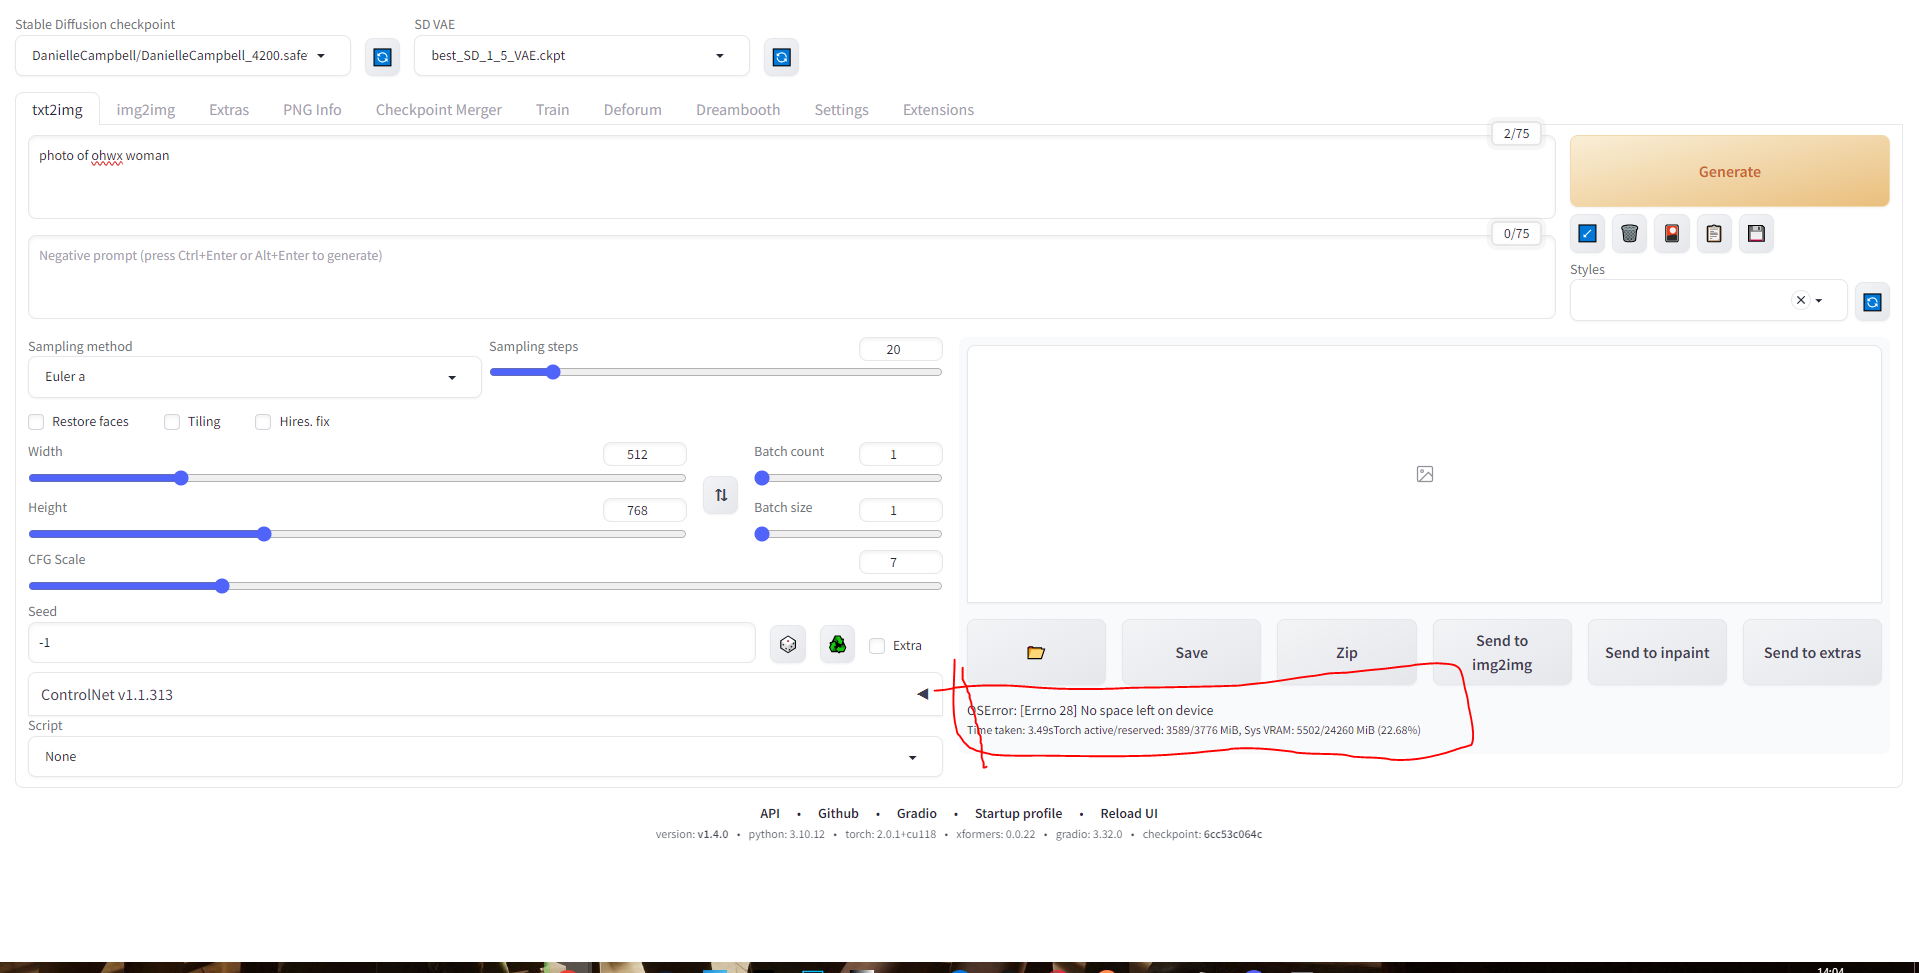Image resolution: width=1919 pixels, height=973 pixels.
Task: Click the Generate button
Action: click(x=1730, y=172)
